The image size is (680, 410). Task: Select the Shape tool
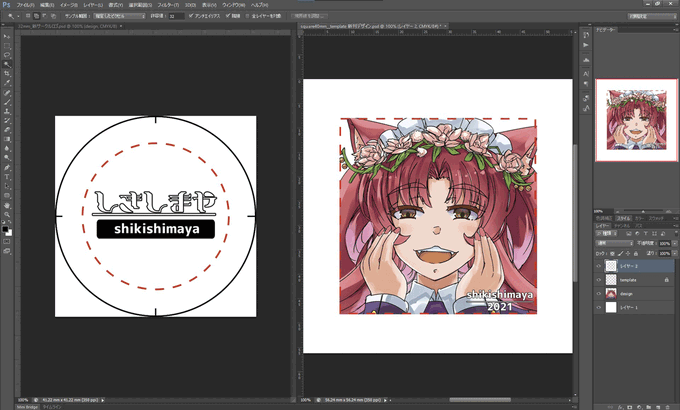click(7, 196)
